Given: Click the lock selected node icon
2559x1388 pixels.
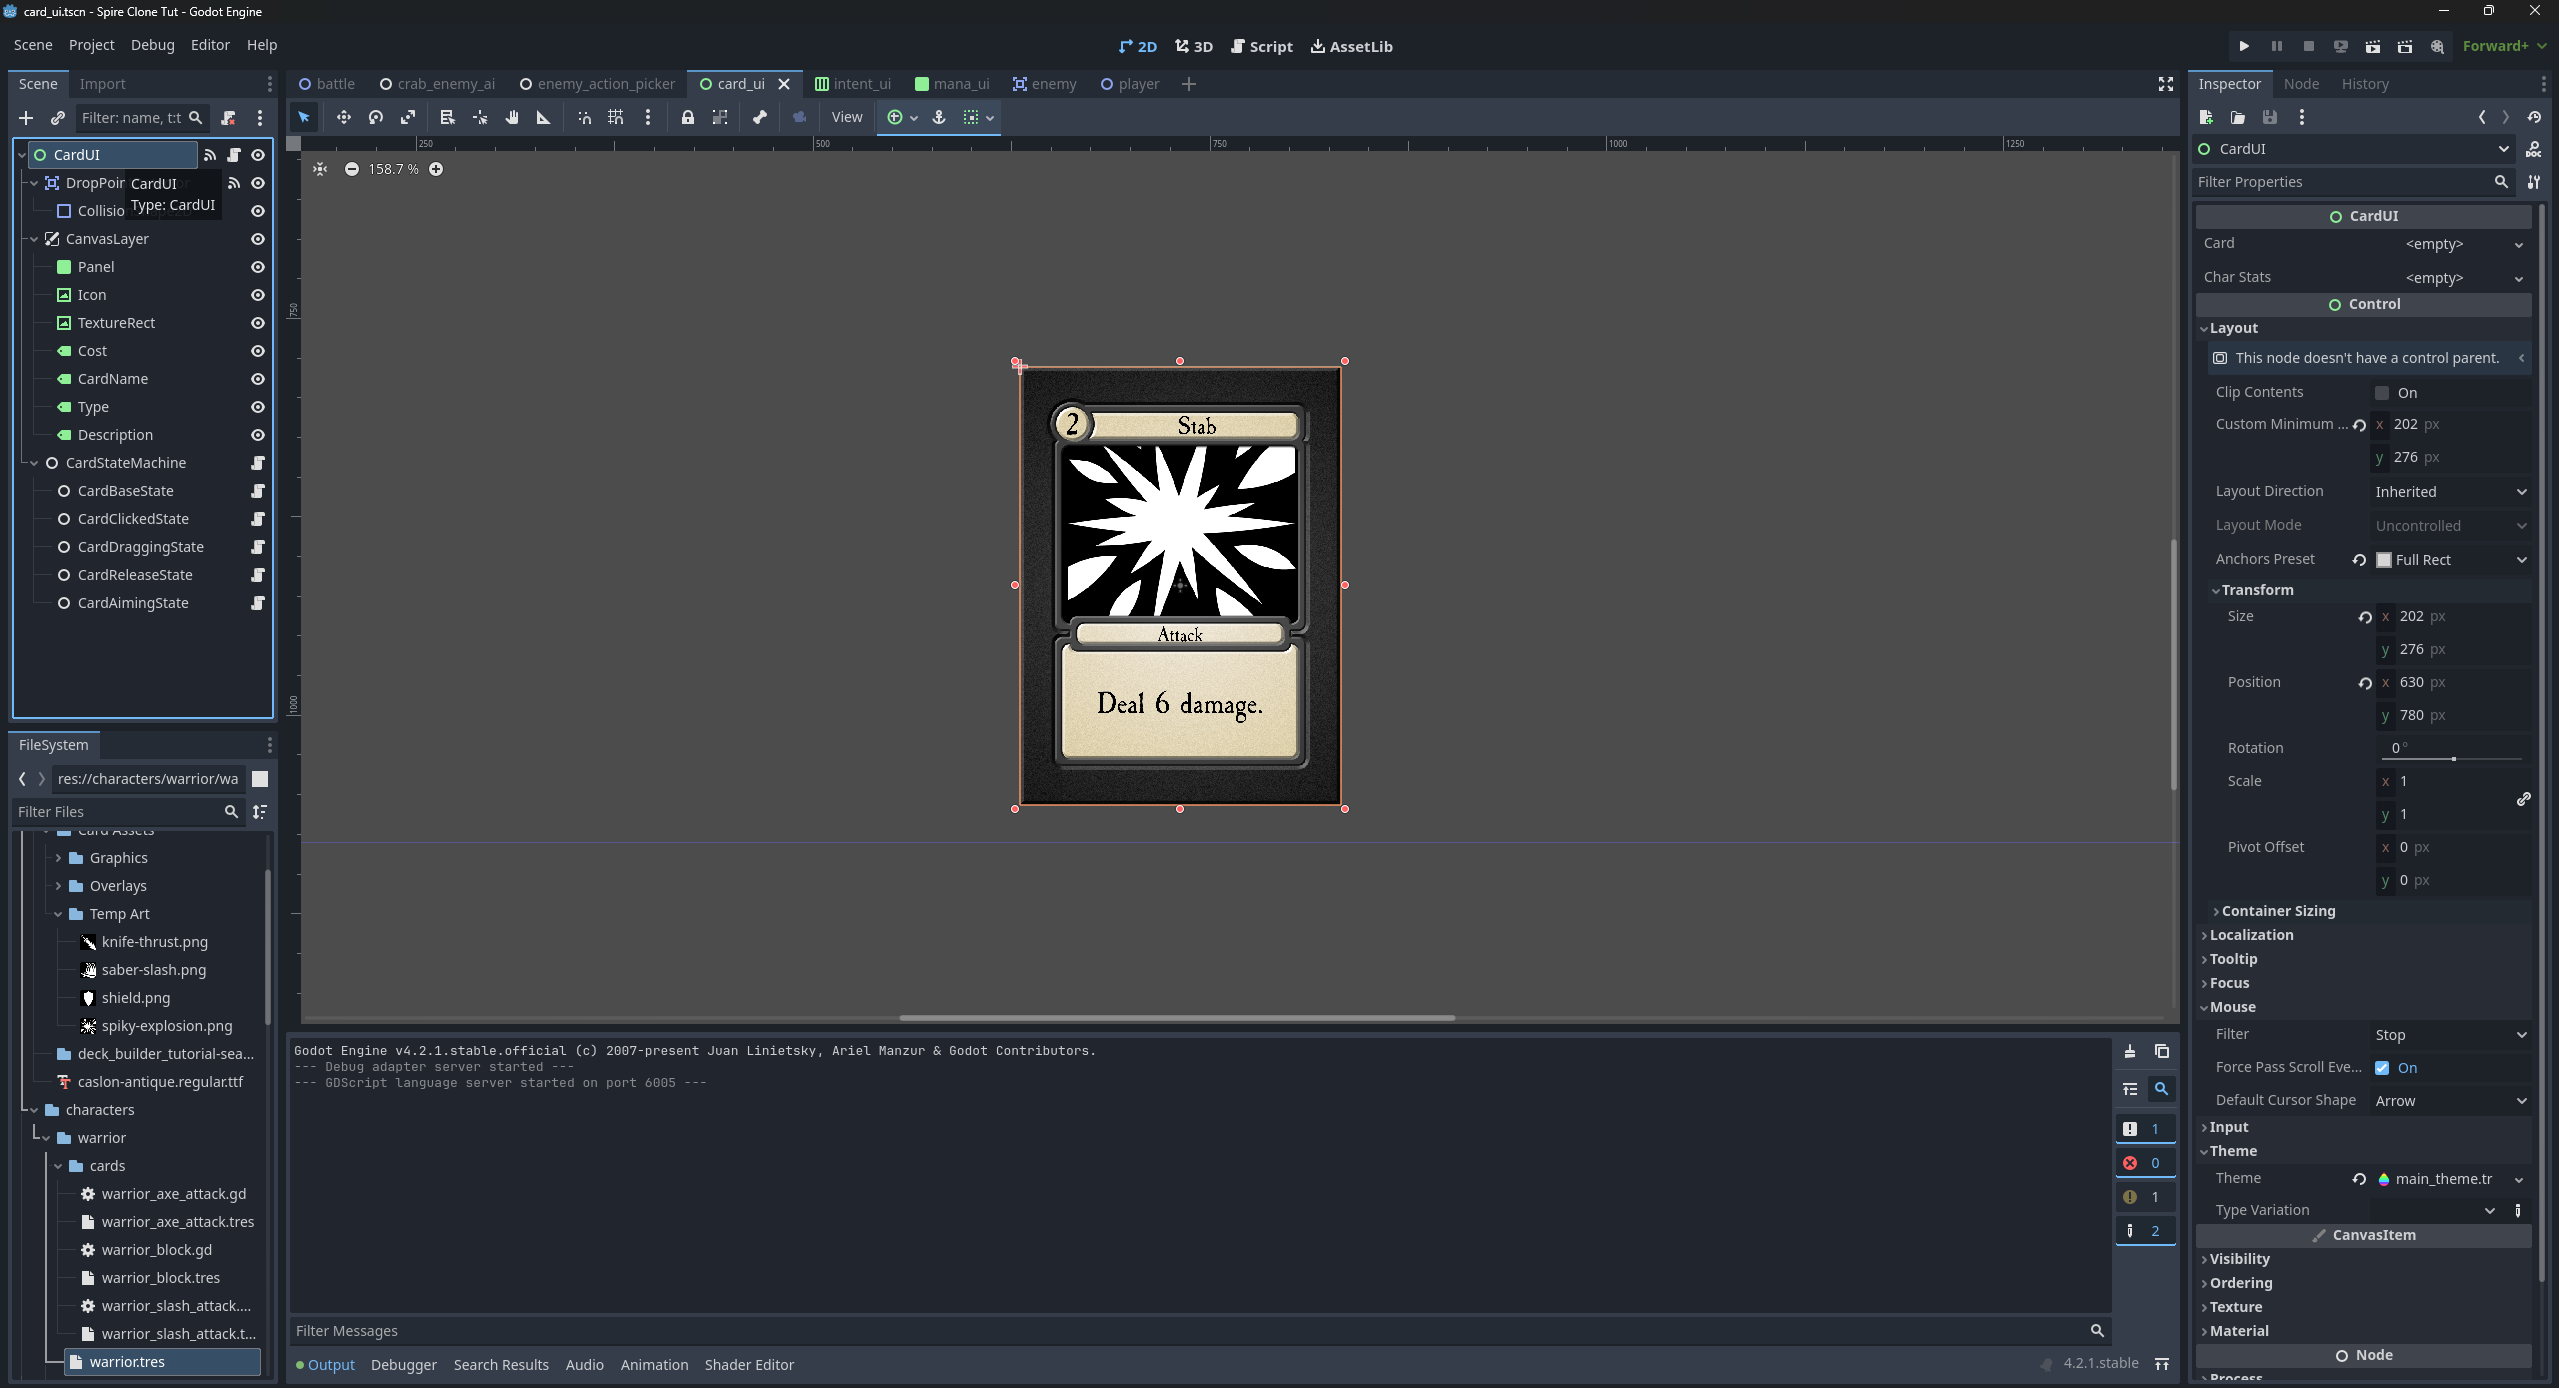Looking at the screenshot, I should 687,117.
